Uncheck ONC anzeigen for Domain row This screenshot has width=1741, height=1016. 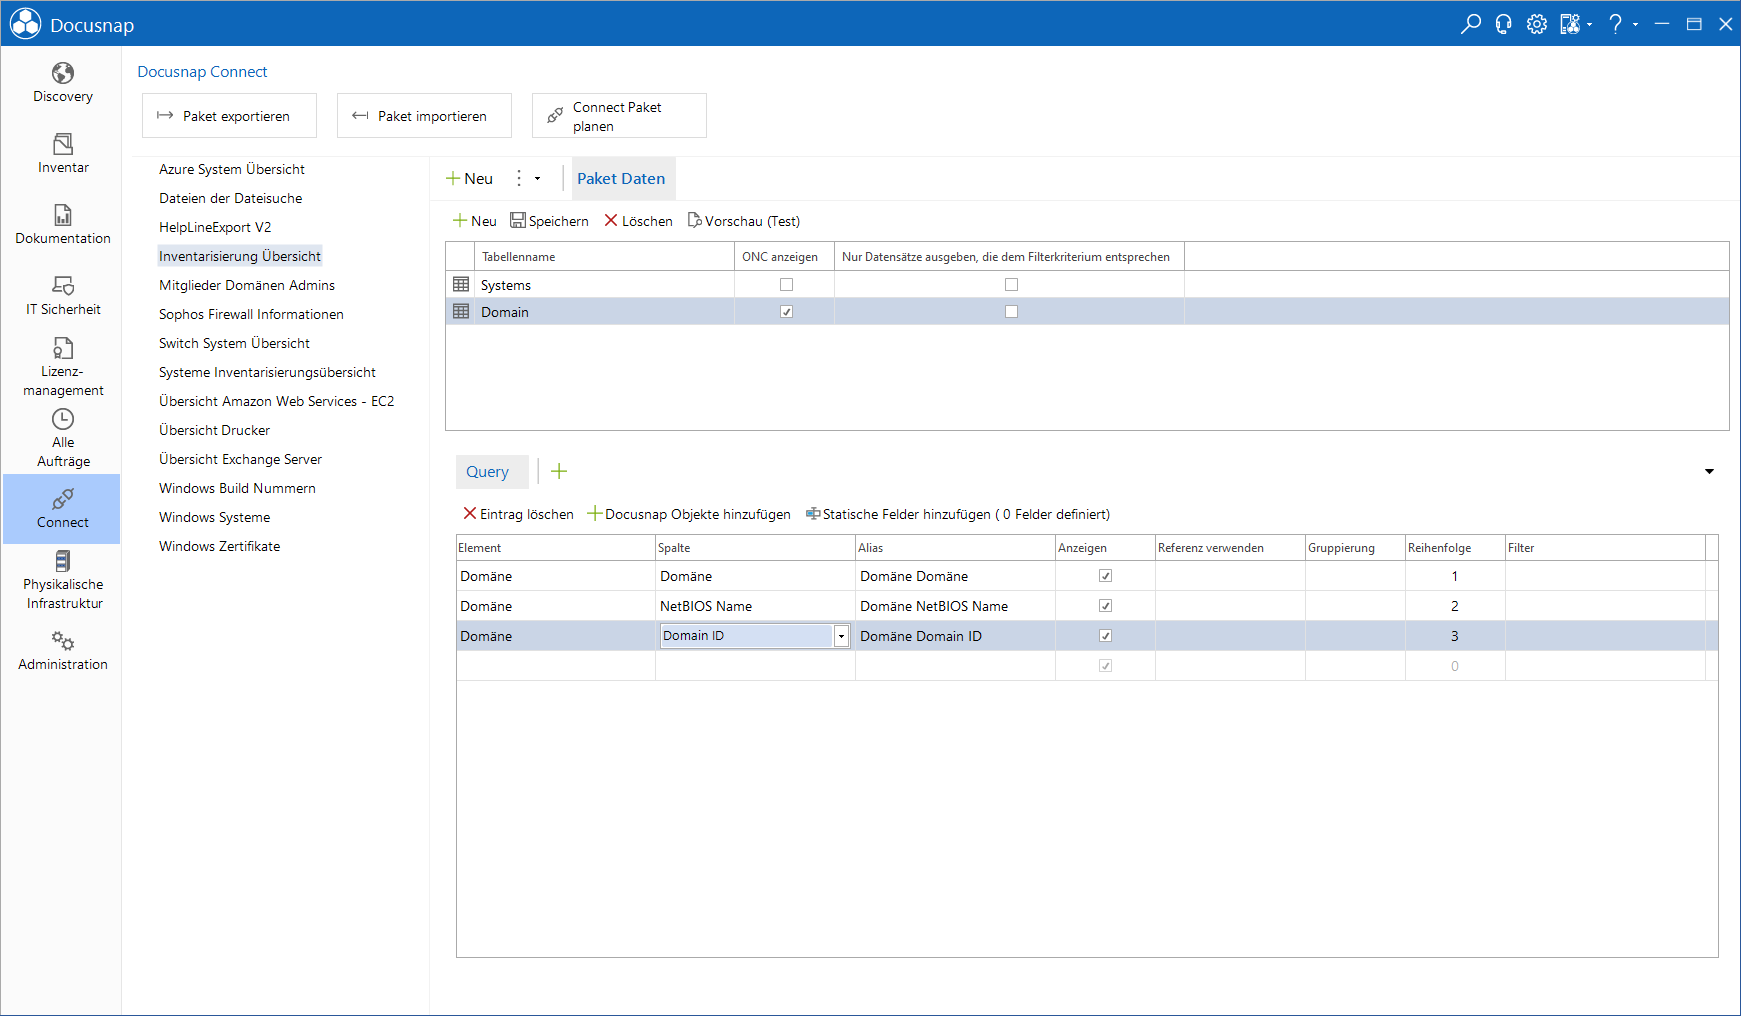tap(786, 312)
